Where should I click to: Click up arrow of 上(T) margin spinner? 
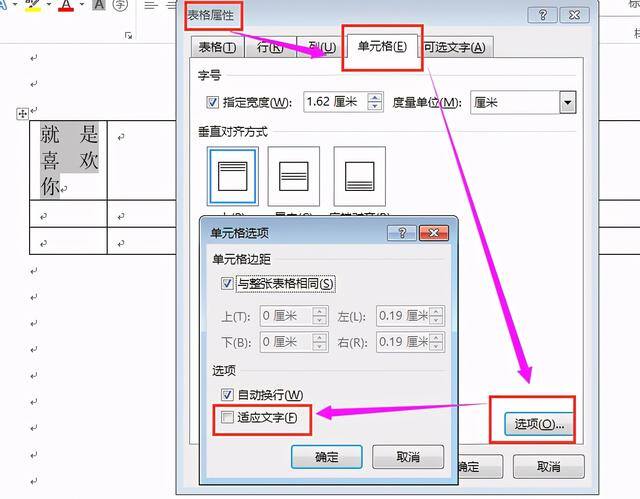[320, 311]
